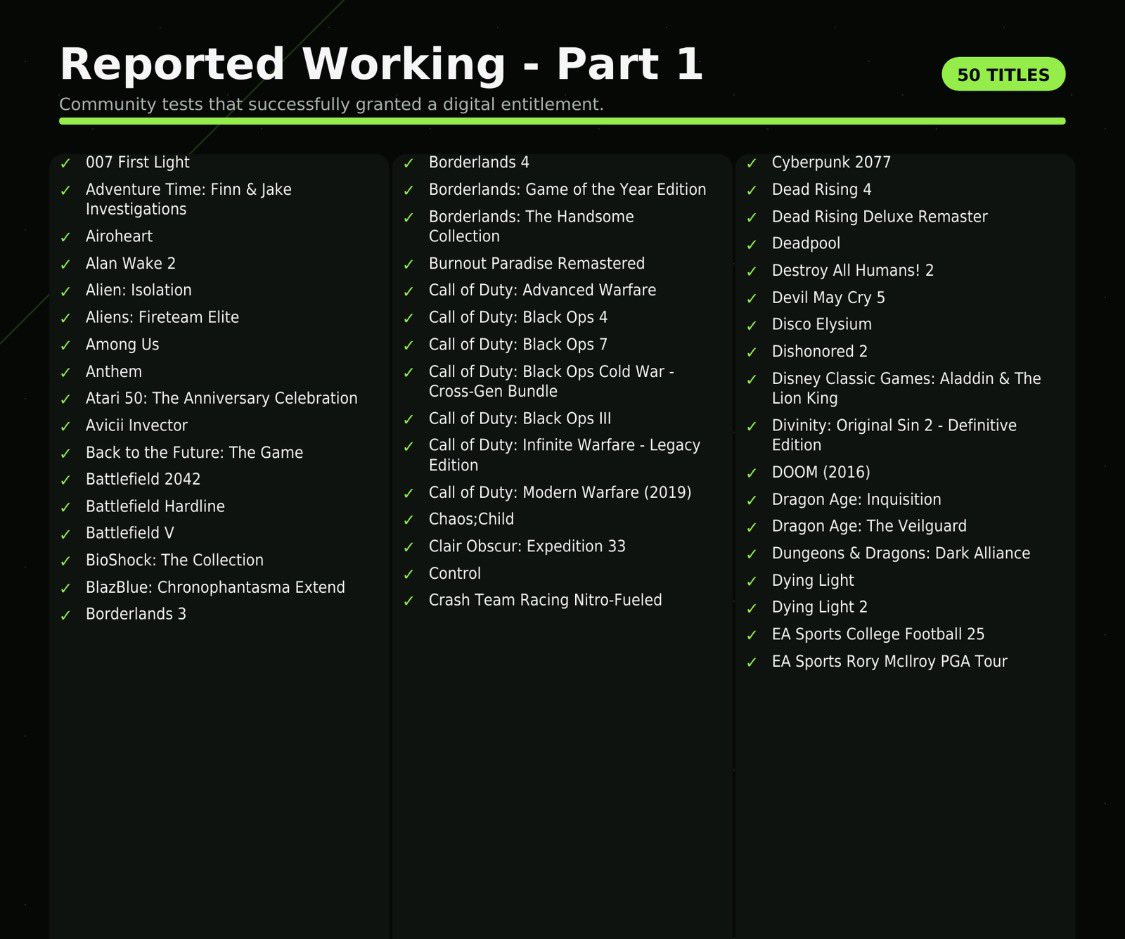
Task: Click the checkmark beside Among Us
Action: [x=65, y=346]
